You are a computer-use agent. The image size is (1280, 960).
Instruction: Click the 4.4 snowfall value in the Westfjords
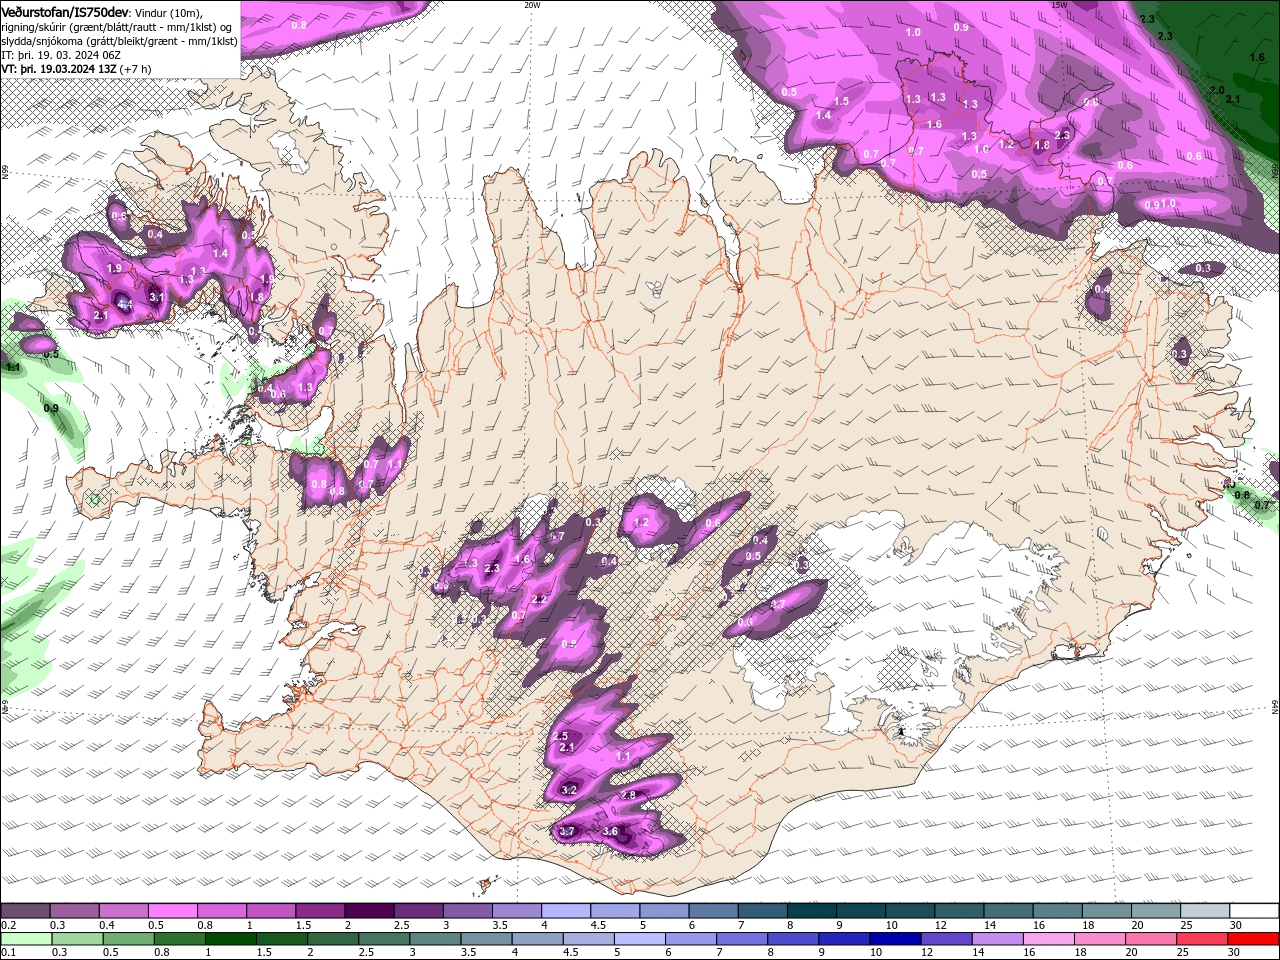(124, 303)
